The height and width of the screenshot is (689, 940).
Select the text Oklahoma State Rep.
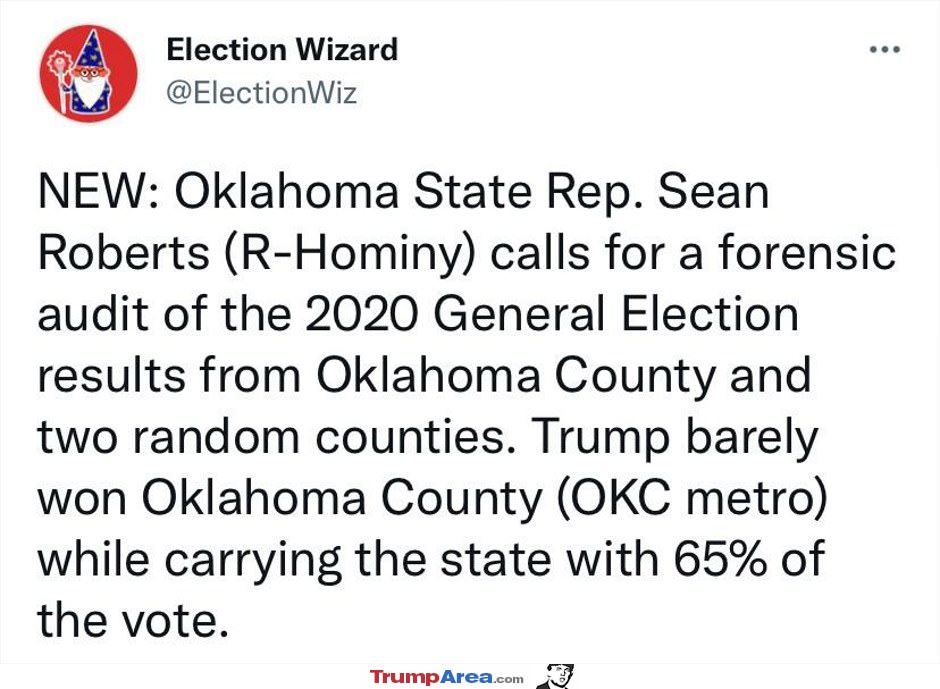(409, 192)
